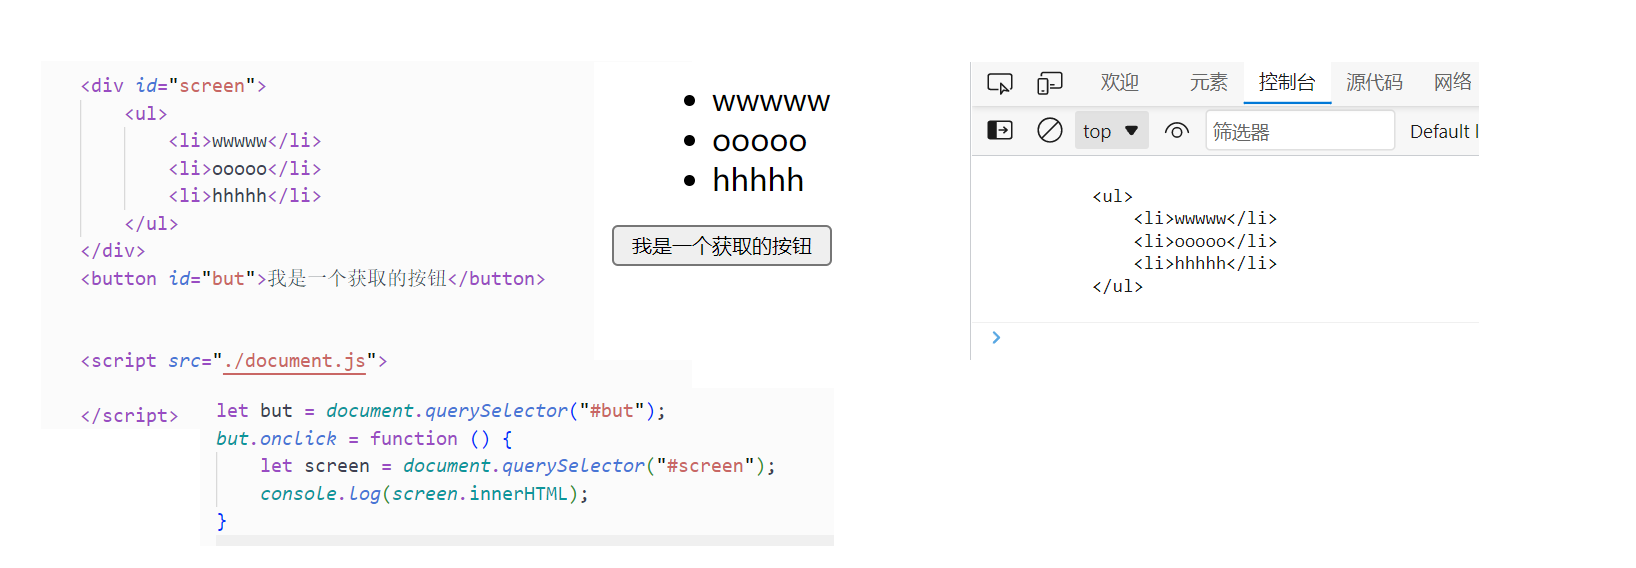Click the horizontal scrollbar under the JS code
1636x568 pixels.
point(525,540)
